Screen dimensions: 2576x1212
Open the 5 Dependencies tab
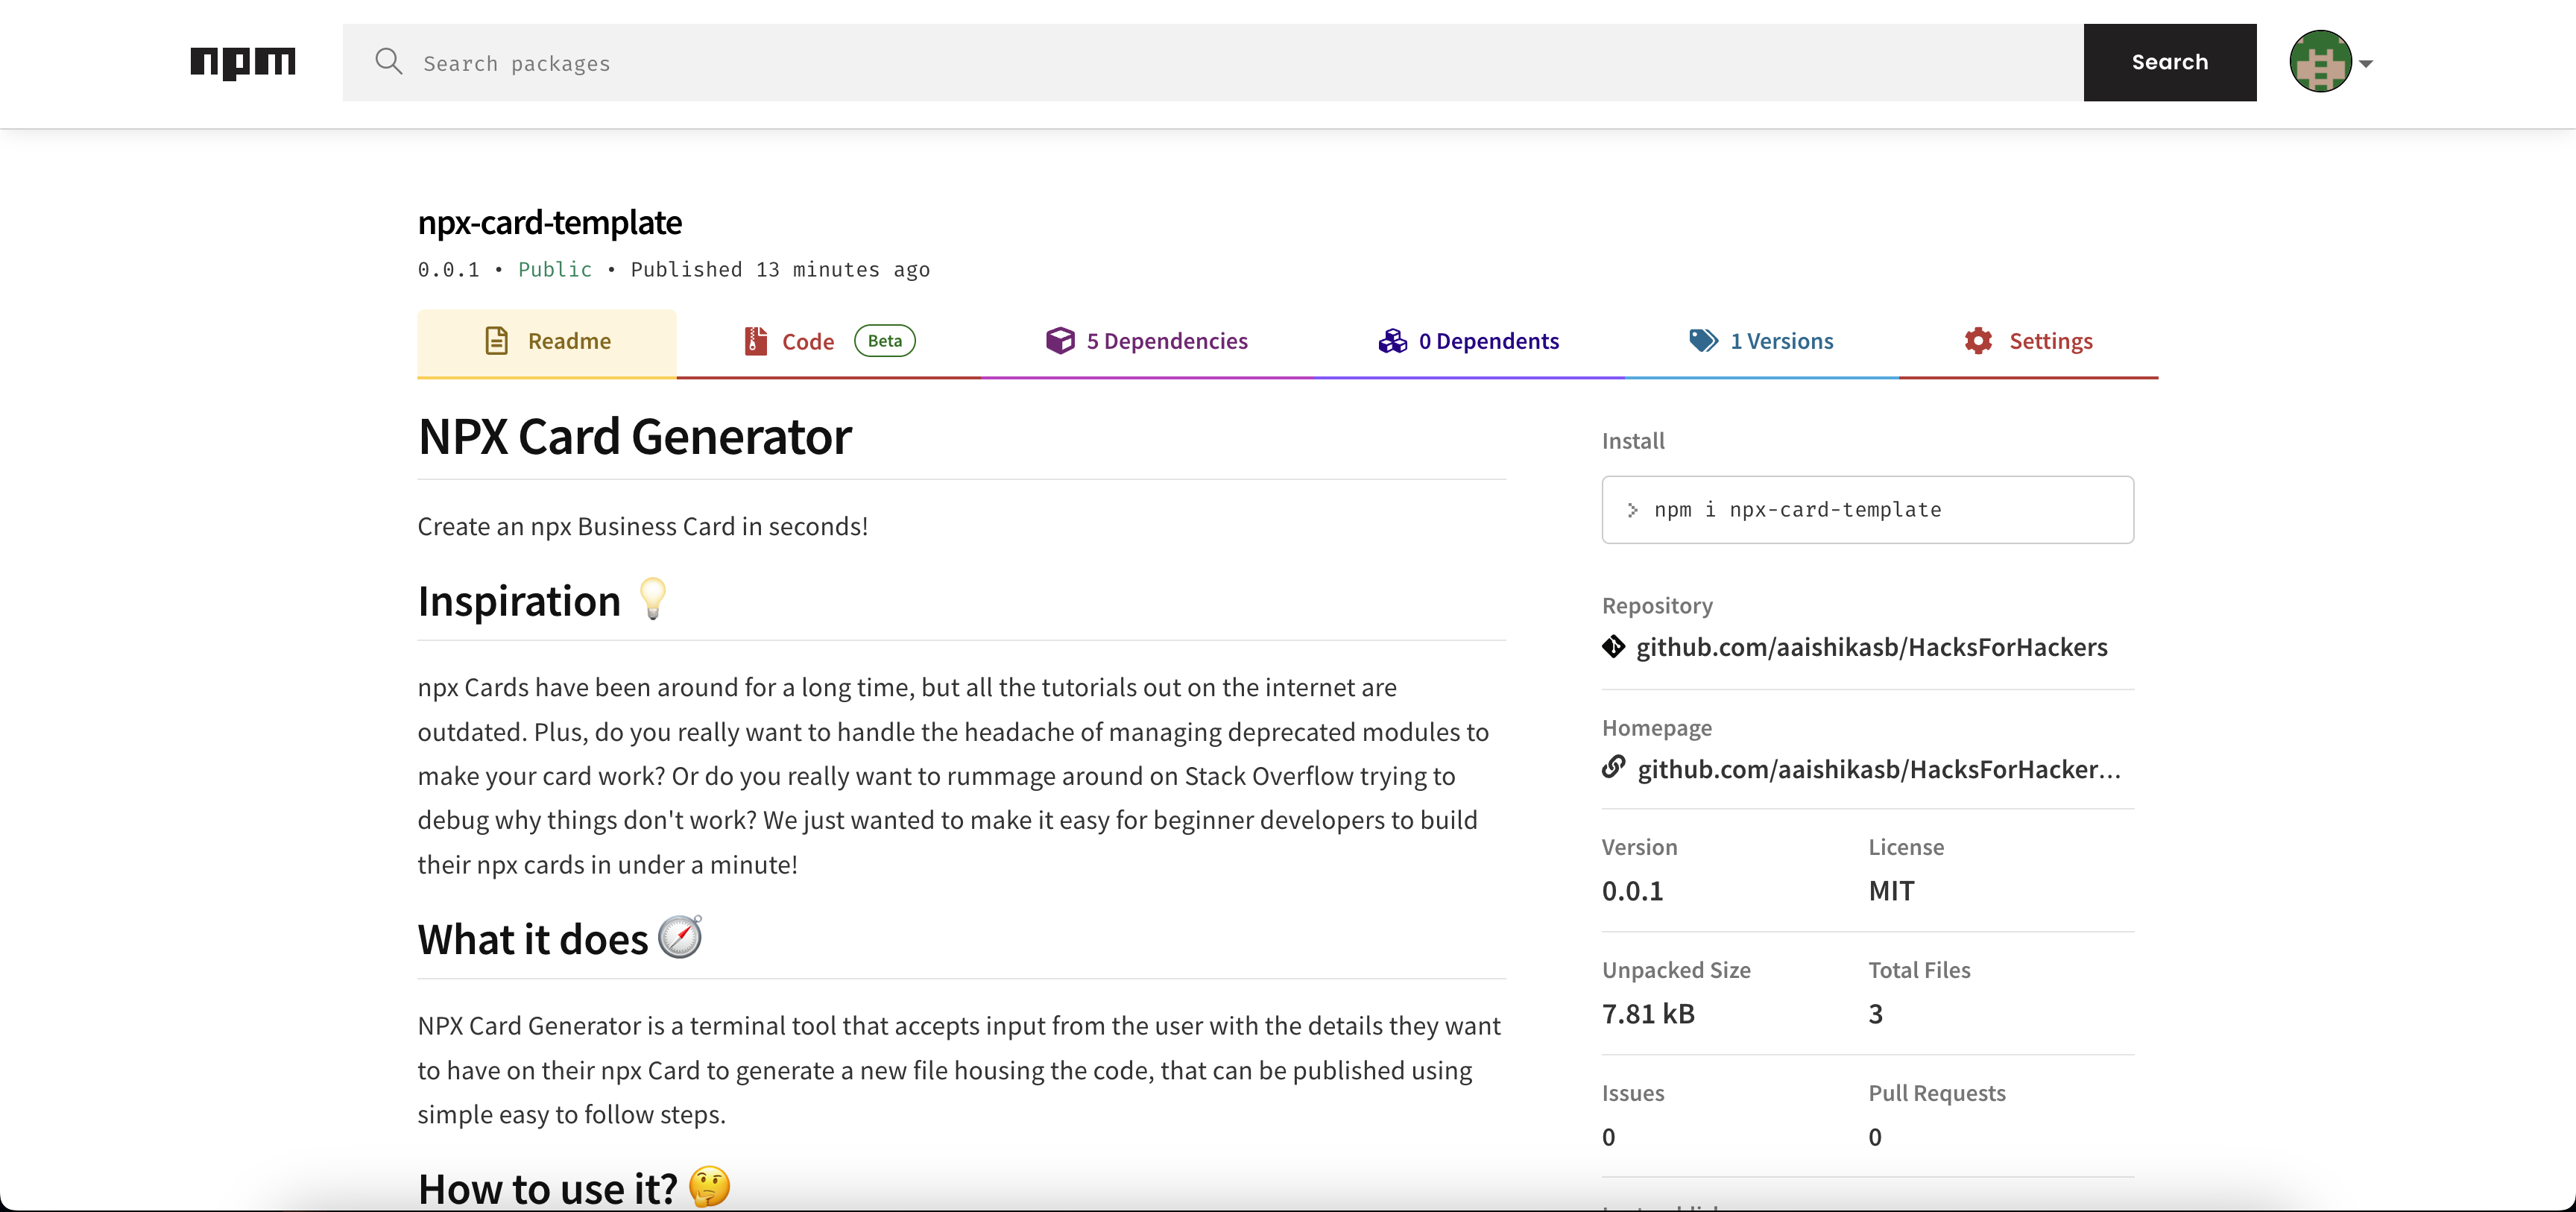pos(1146,342)
